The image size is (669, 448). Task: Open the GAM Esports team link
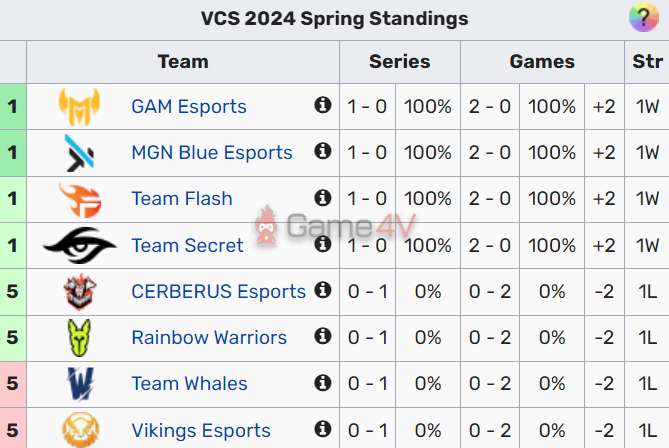[189, 106]
